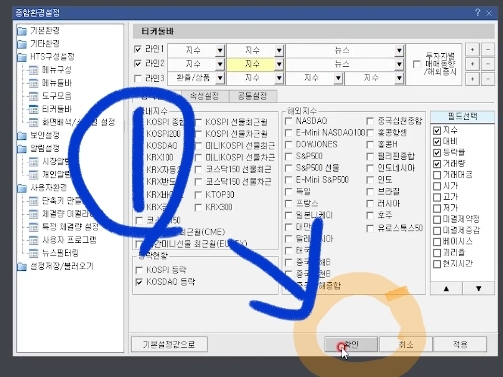Image resolution: width=503 pixels, height=377 pixels.
Task: Switch to the 속성설정 tab
Action: (x=204, y=96)
